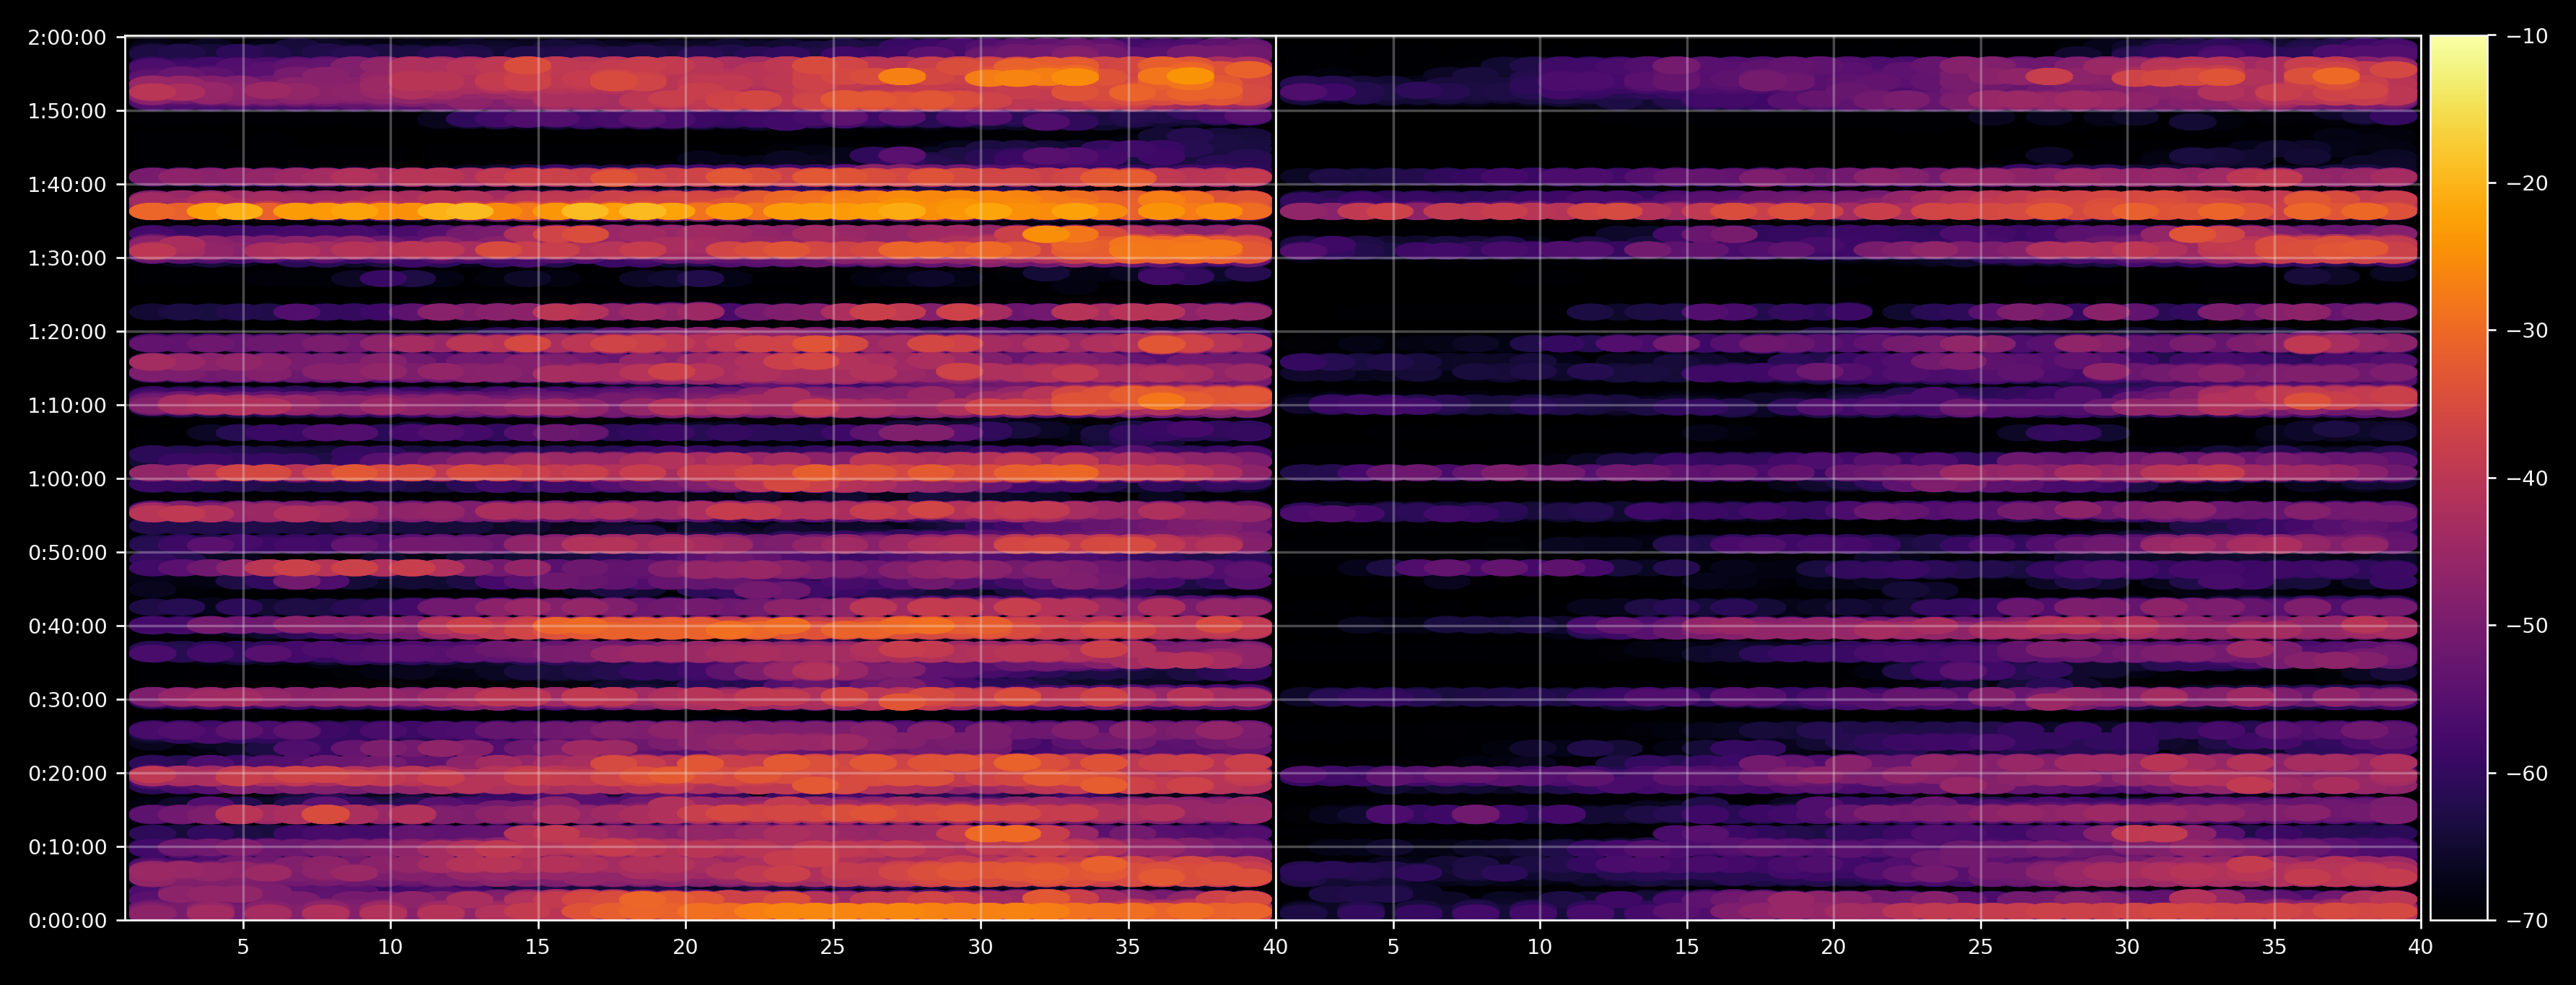
Task: Click x-axis label 20 under left heatmap
Action: pyautogui.click(x=685, y=947)
